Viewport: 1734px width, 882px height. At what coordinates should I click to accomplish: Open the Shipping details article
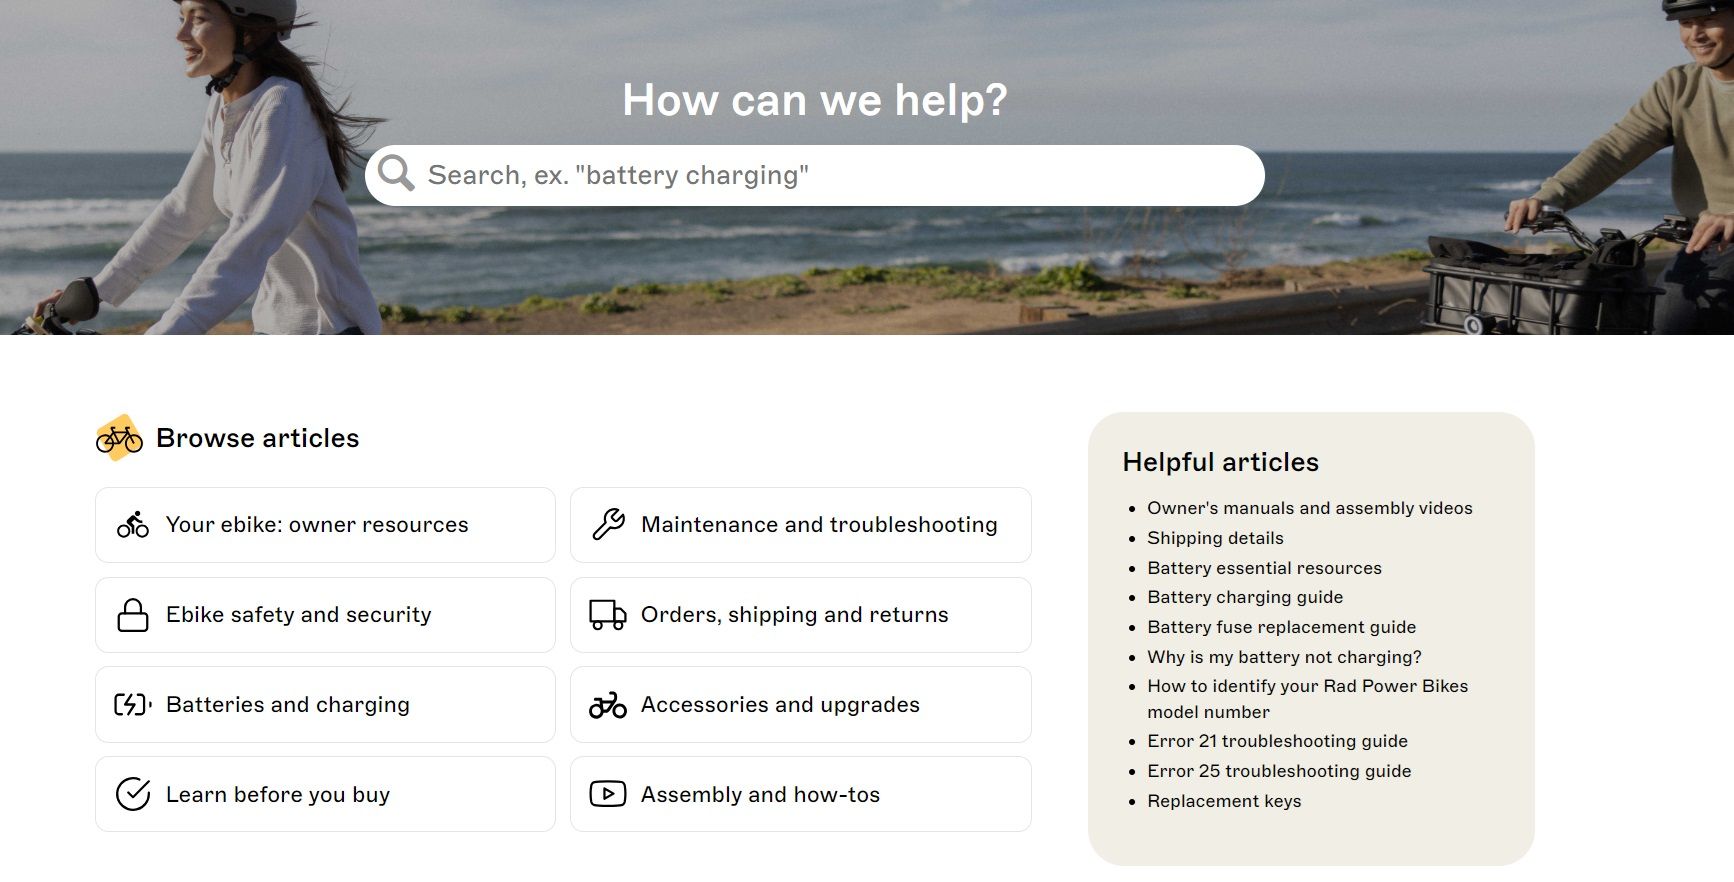pos(1215,538)
